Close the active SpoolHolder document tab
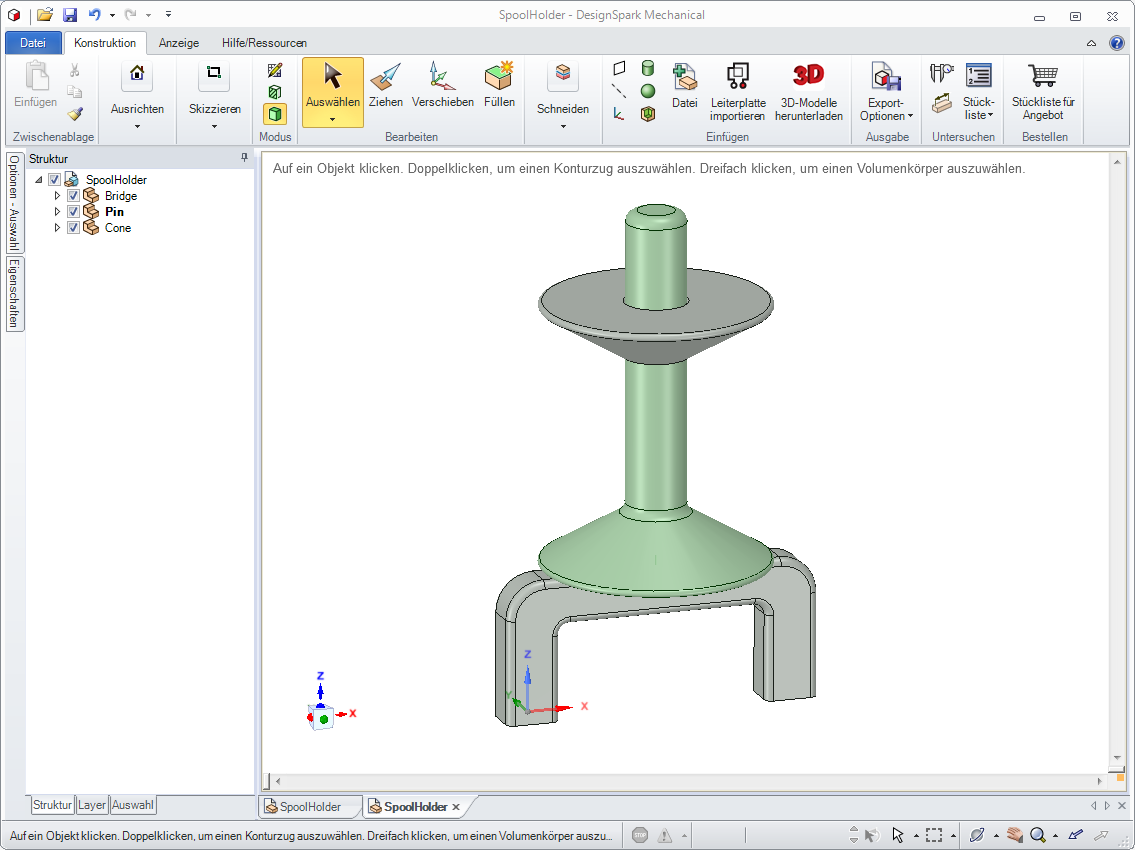The height and width of the screenshot is (850, 1135). click(x=456, y=807)
